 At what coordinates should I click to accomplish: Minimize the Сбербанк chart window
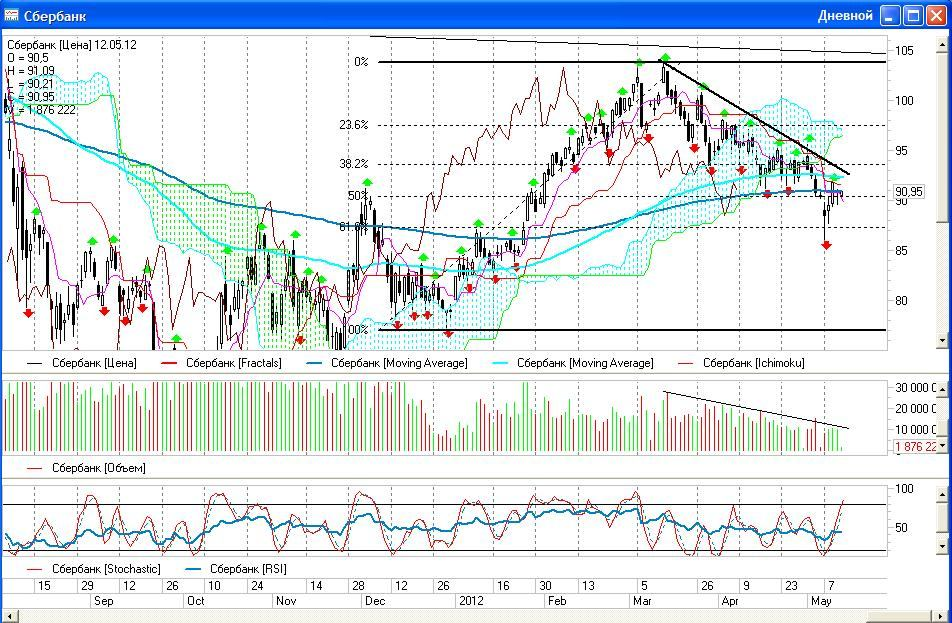(x=891, y=16)
